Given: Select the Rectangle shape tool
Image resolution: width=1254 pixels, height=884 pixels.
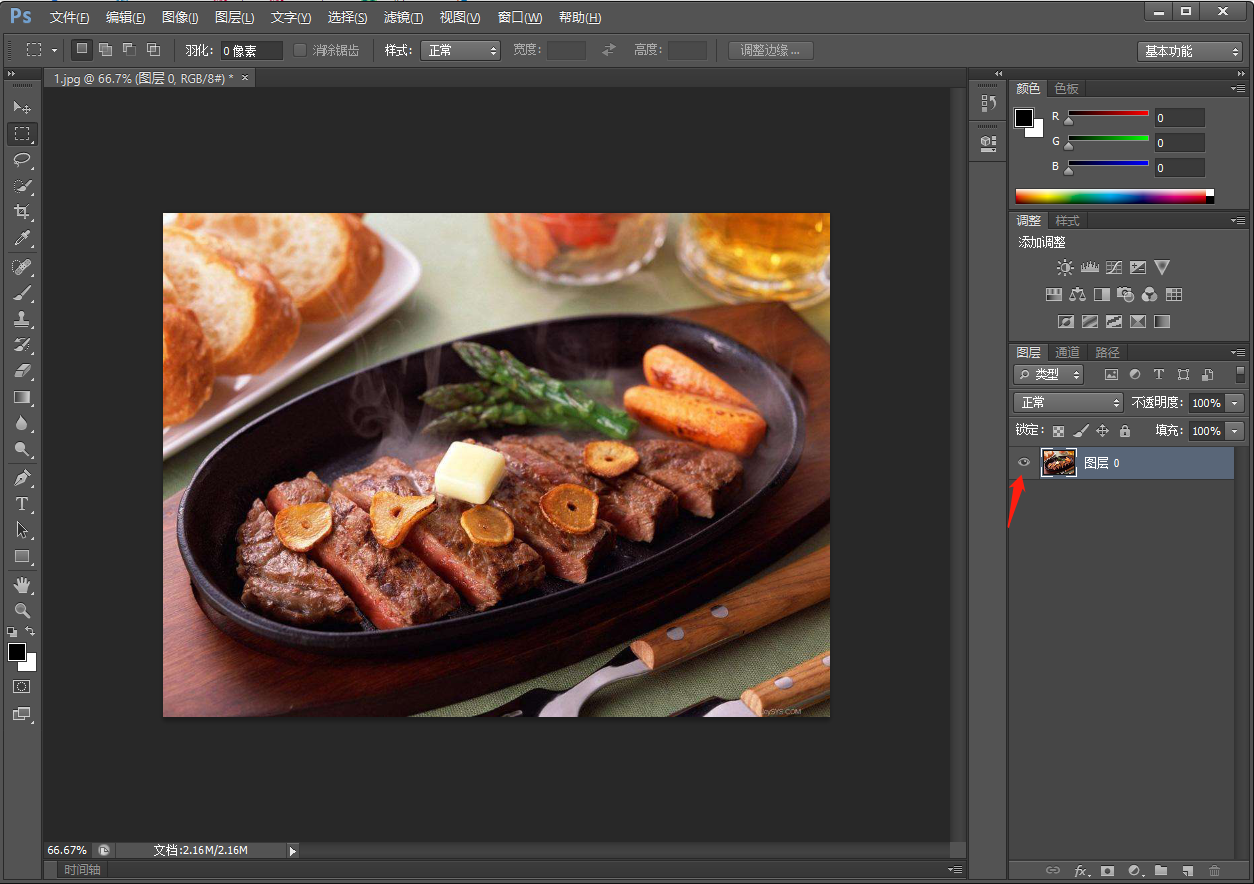Looking at the screenshot, I should 22,556.
